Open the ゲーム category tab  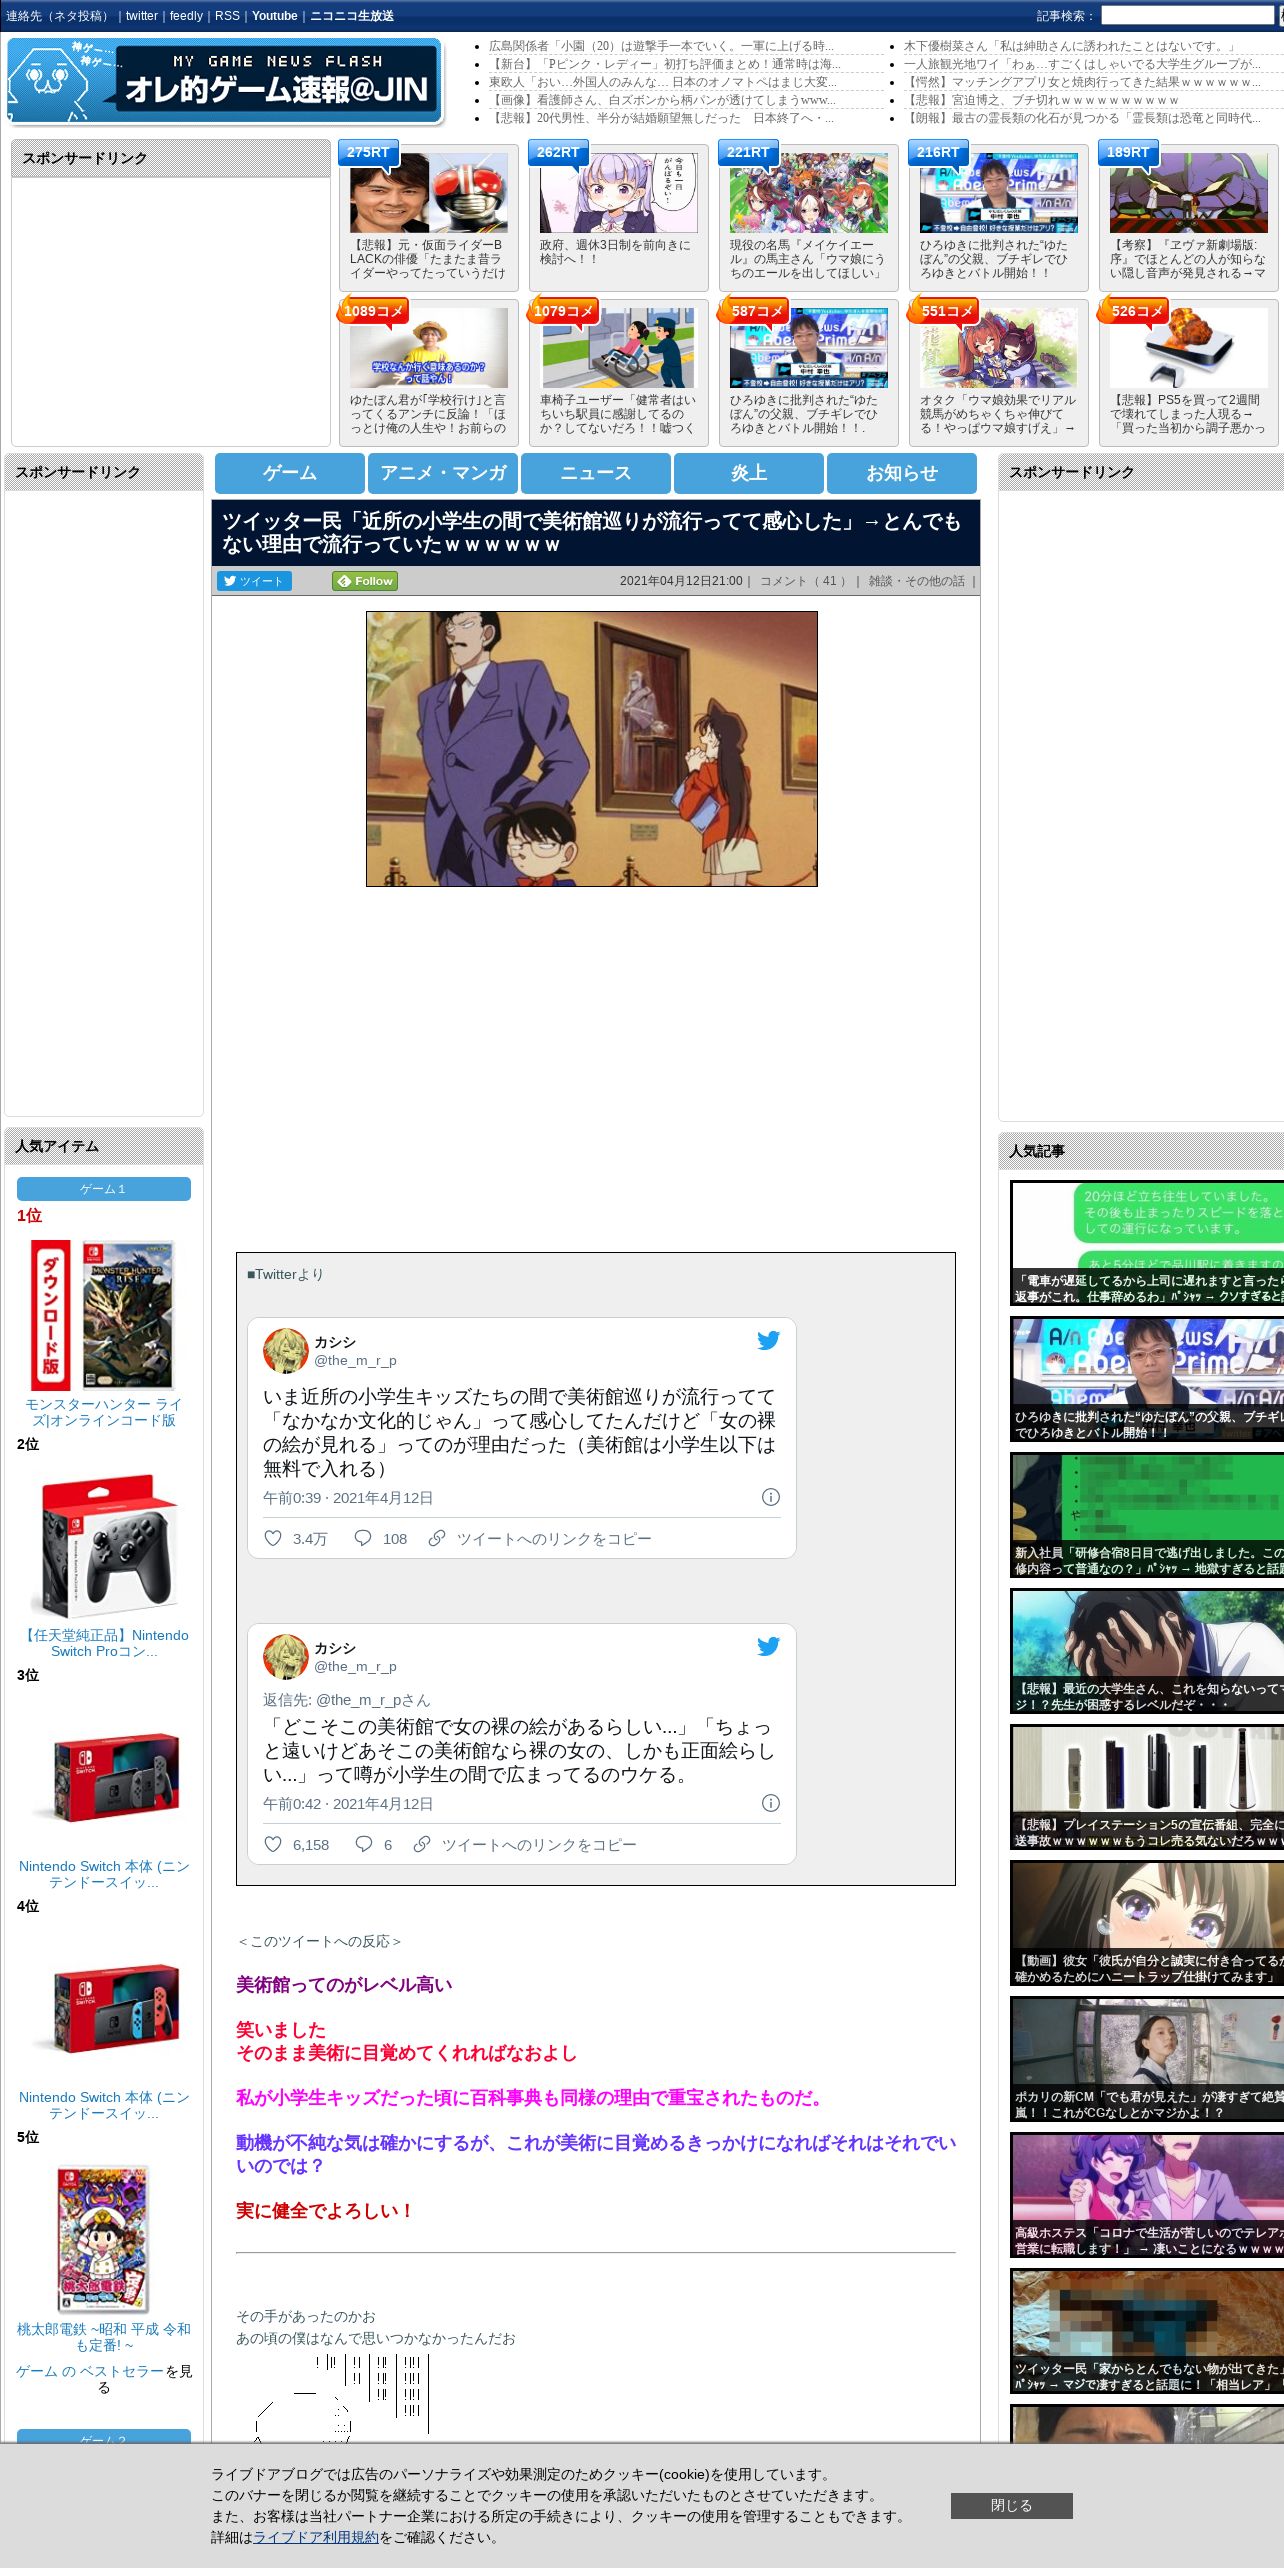pyautogui.click(x=290, y=473)
